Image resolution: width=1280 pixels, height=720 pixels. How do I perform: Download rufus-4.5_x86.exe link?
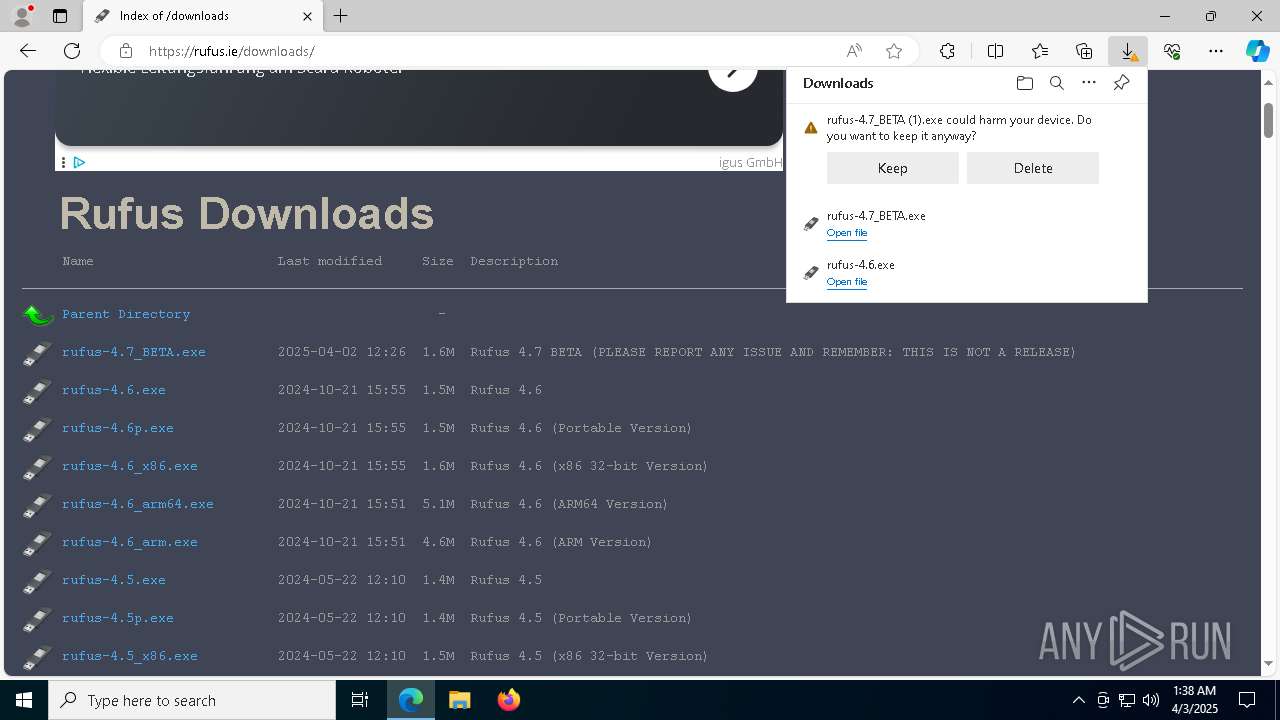[x=130, y=656]
